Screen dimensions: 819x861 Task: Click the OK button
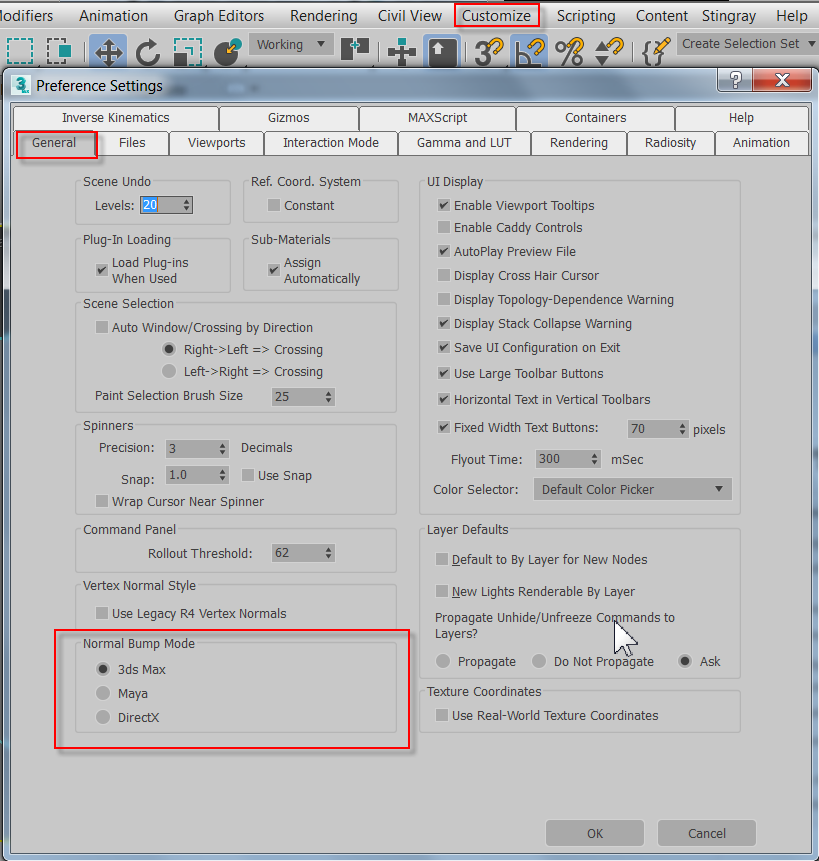coord(594,833)
